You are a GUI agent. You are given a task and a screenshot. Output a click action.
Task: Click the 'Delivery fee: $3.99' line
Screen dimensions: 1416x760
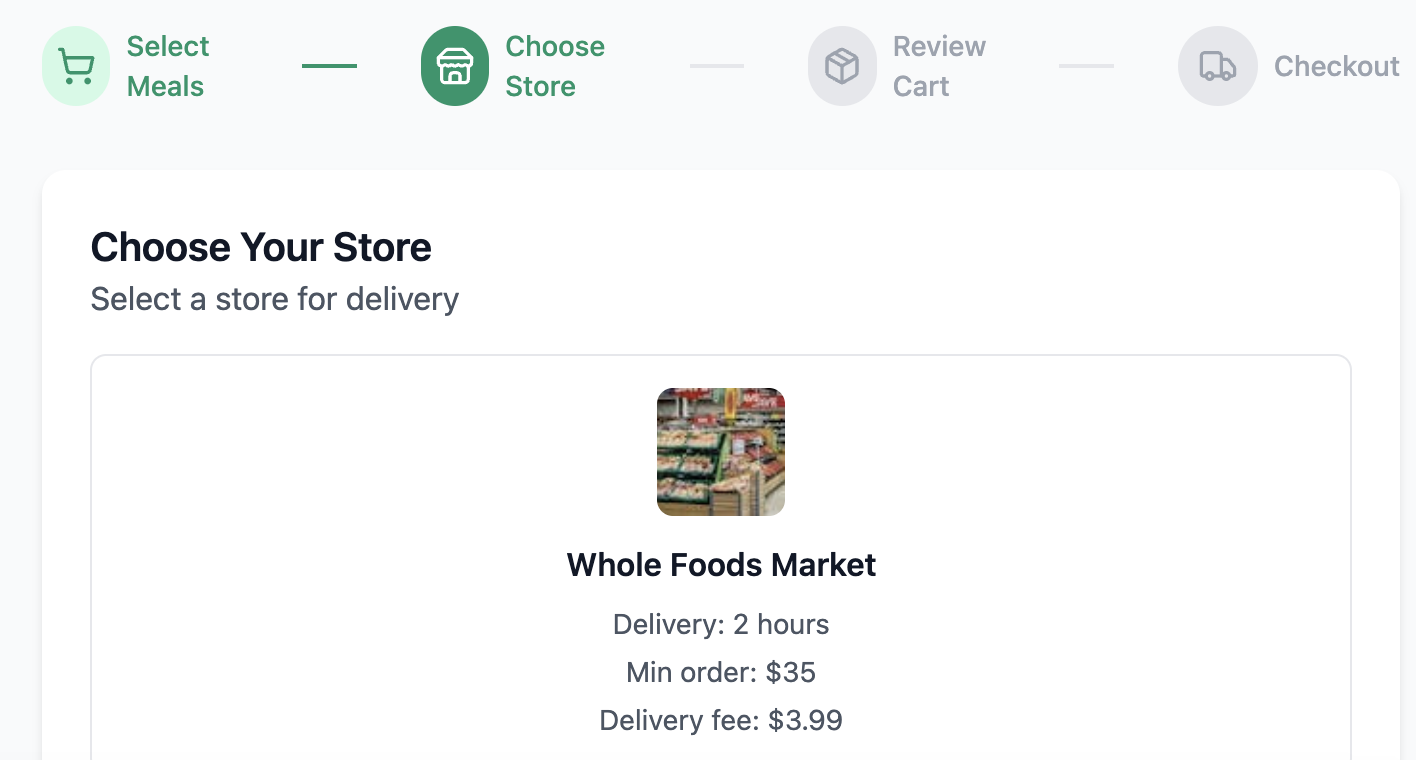(720, 720)
